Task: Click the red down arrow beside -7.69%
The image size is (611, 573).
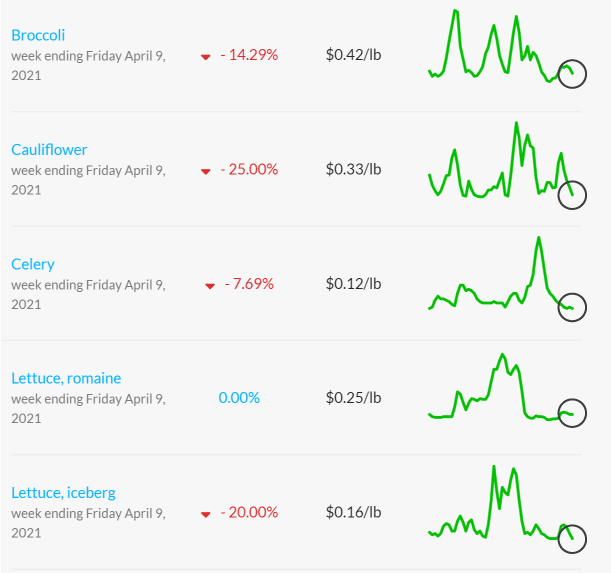Action: 210,286
